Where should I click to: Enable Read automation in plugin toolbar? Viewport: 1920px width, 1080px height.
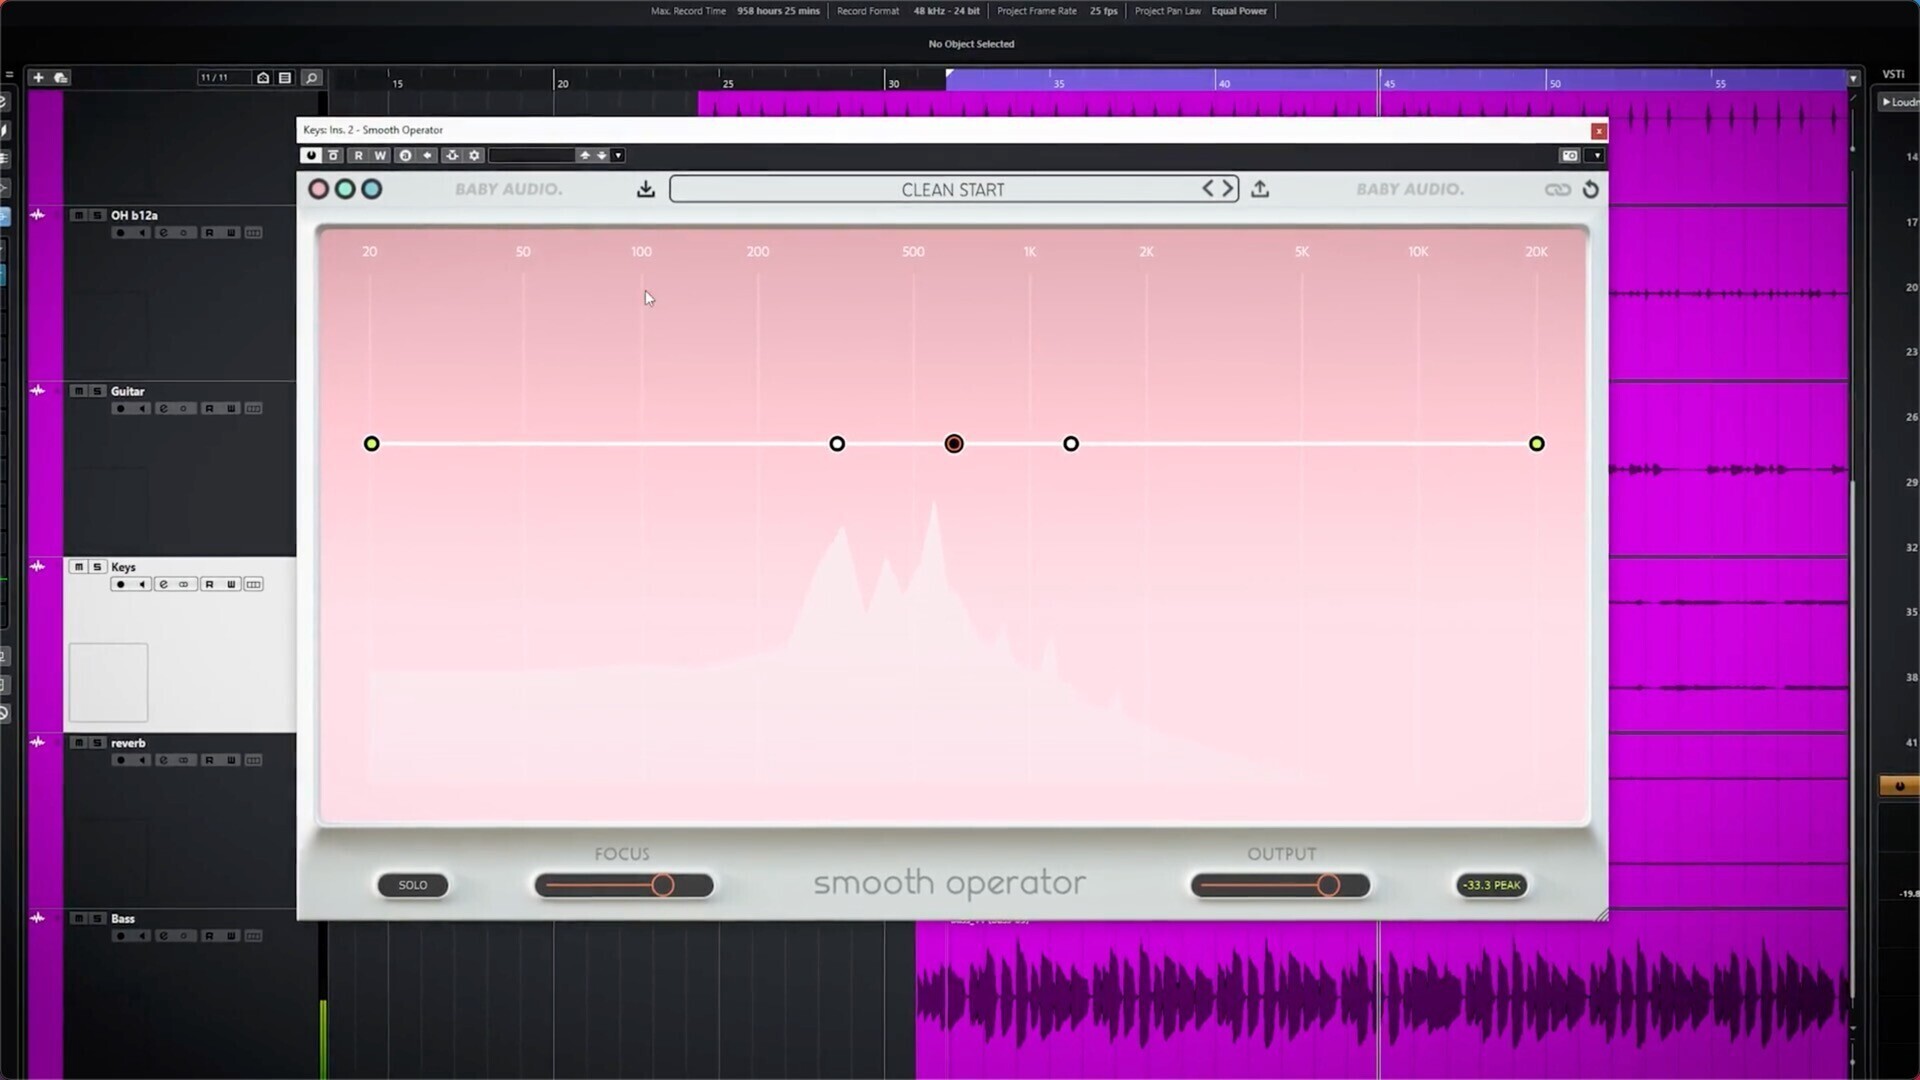[x=358, y=155]
